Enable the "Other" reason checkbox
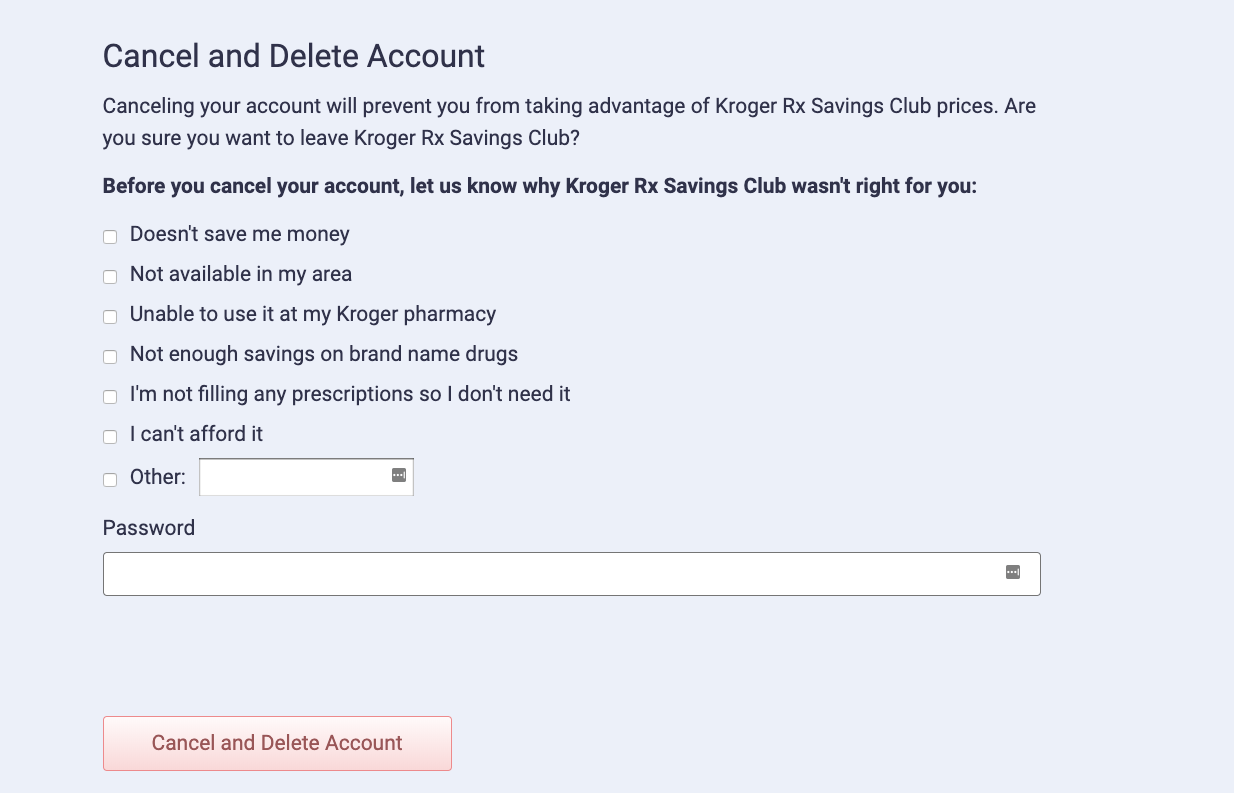Screen dimensions: 1234x793 tap(110, 479)
